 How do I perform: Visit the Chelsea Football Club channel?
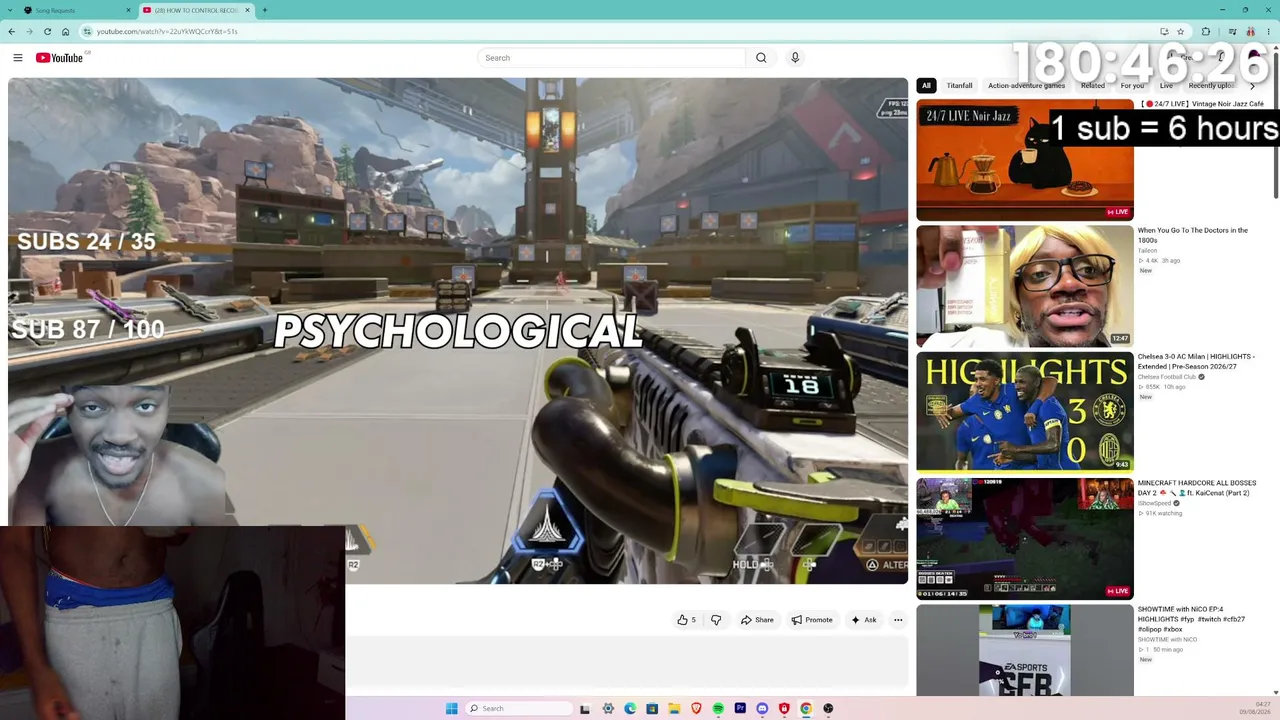(x=1167, y=377)
